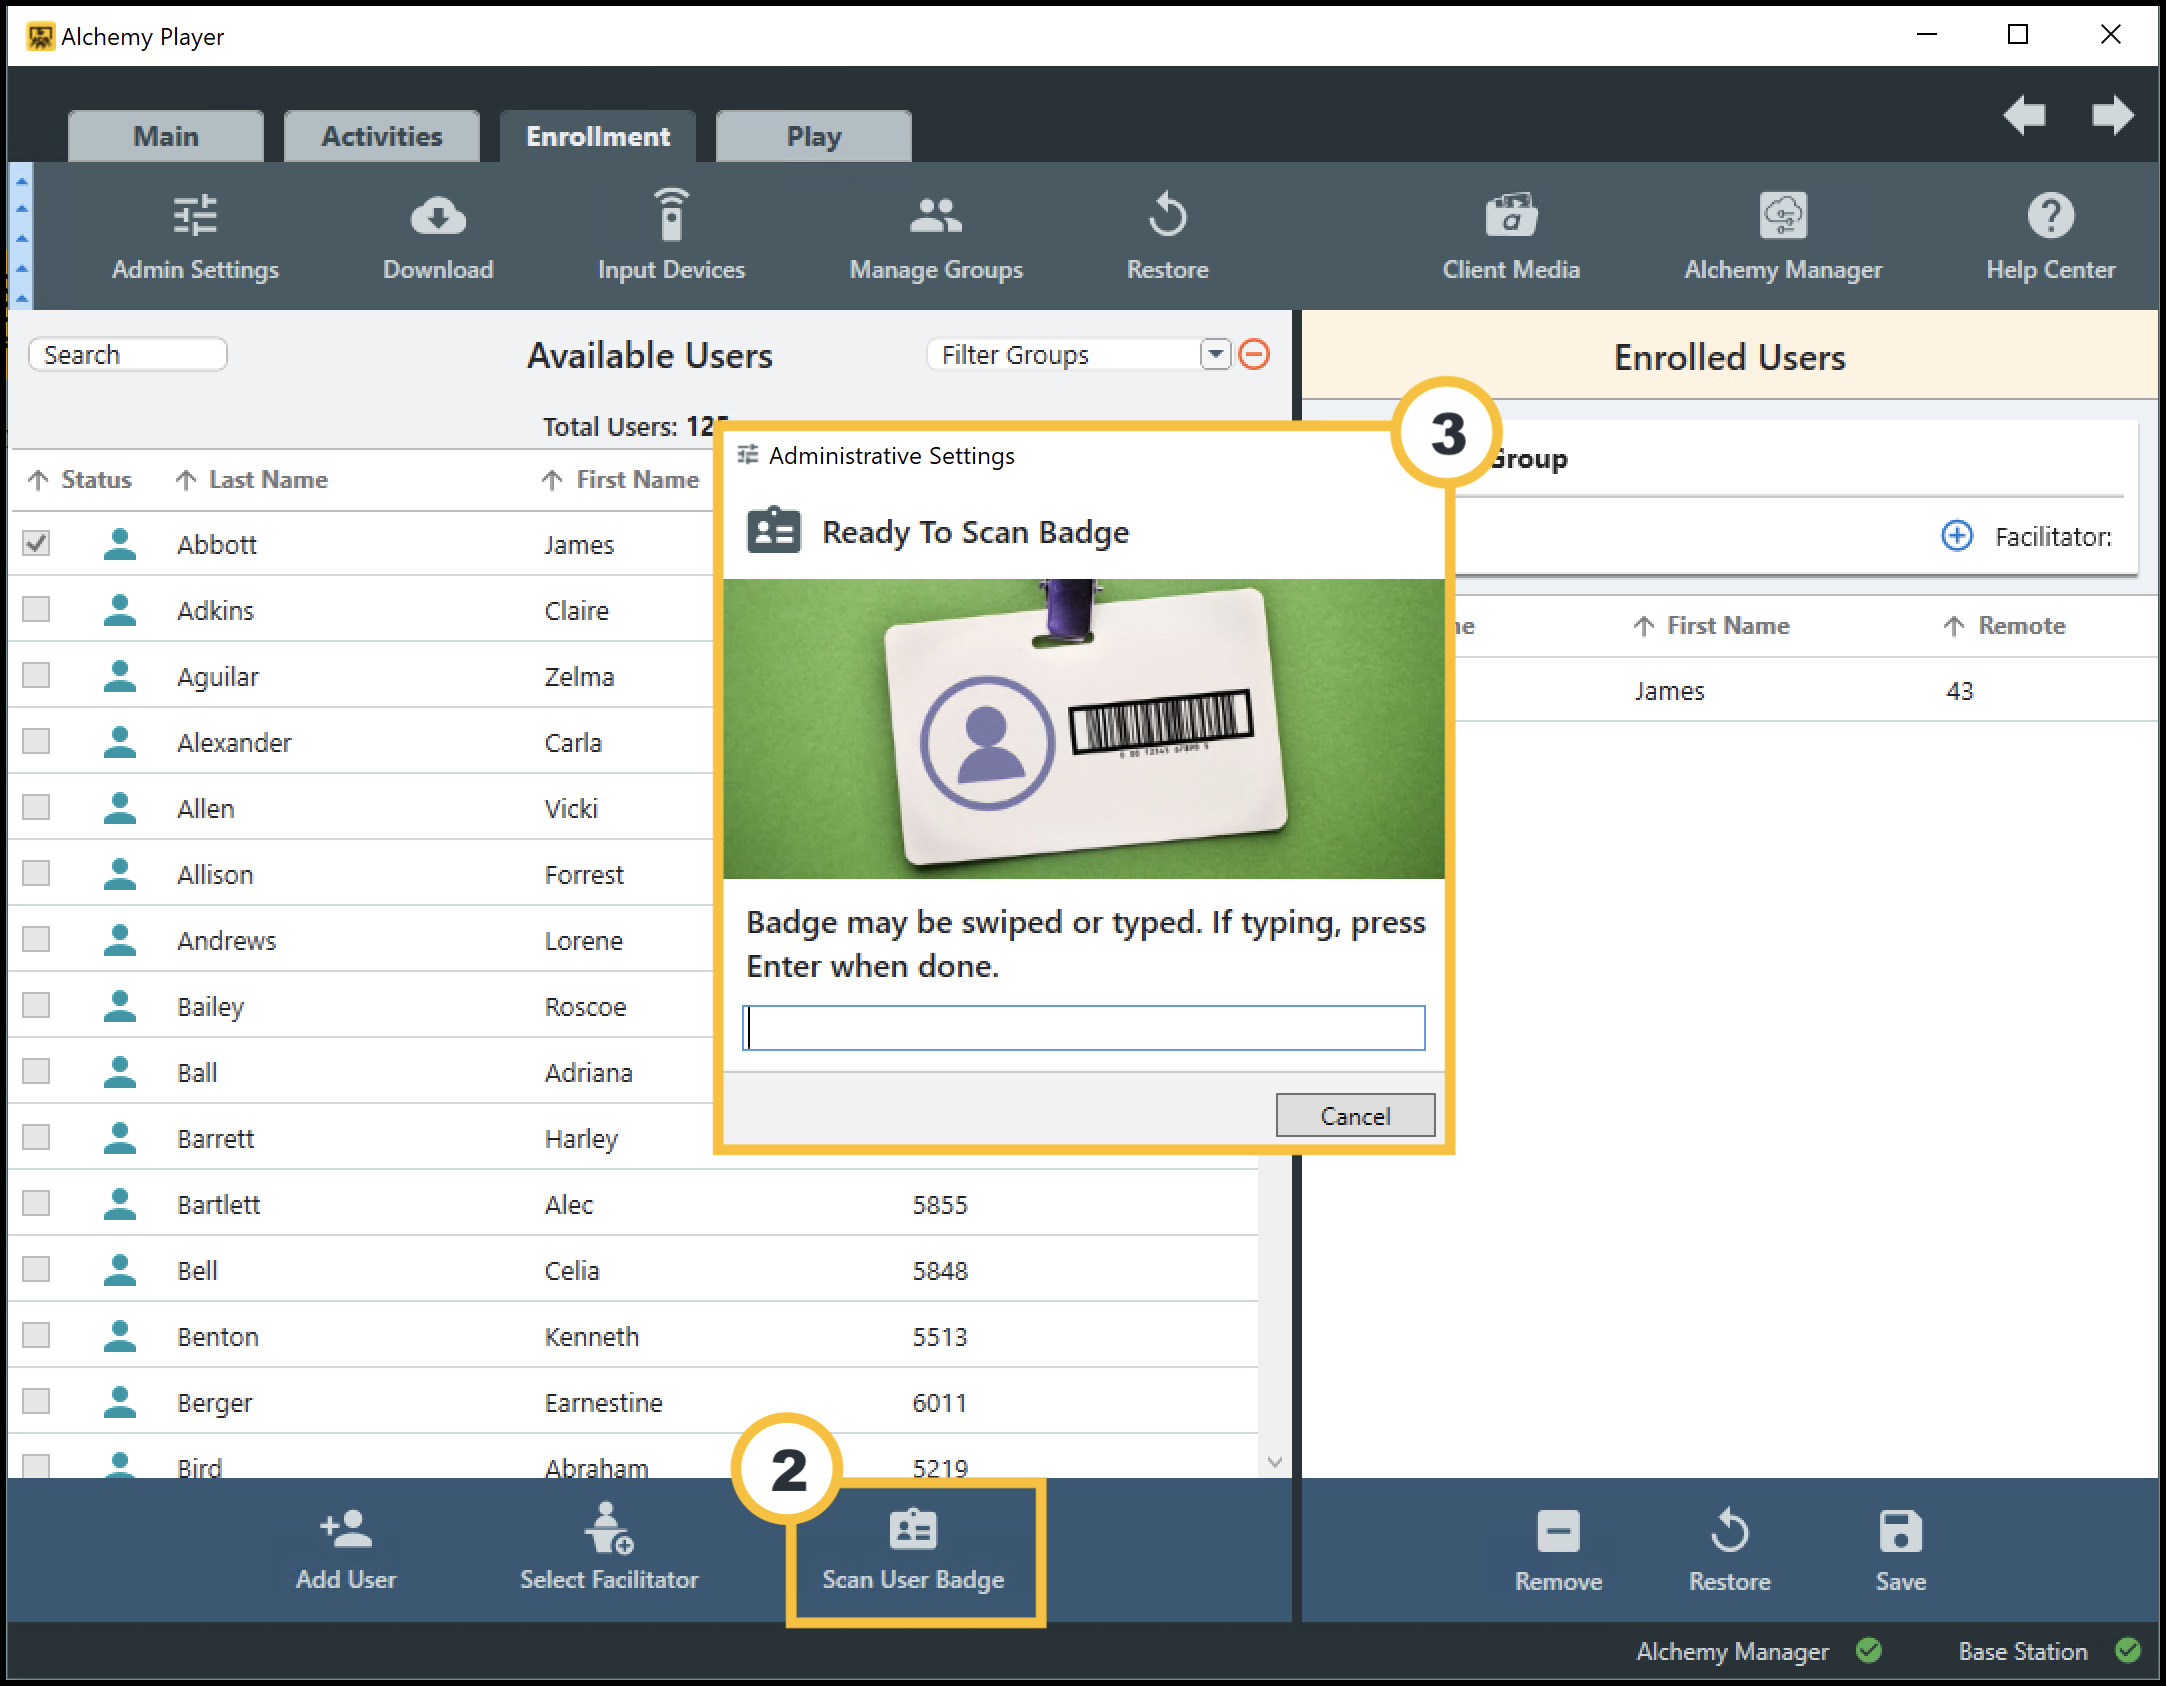Select the Bell Celia row
The width and height of the screenshot is (2166, 1686).
click(x=633, y=1270)
